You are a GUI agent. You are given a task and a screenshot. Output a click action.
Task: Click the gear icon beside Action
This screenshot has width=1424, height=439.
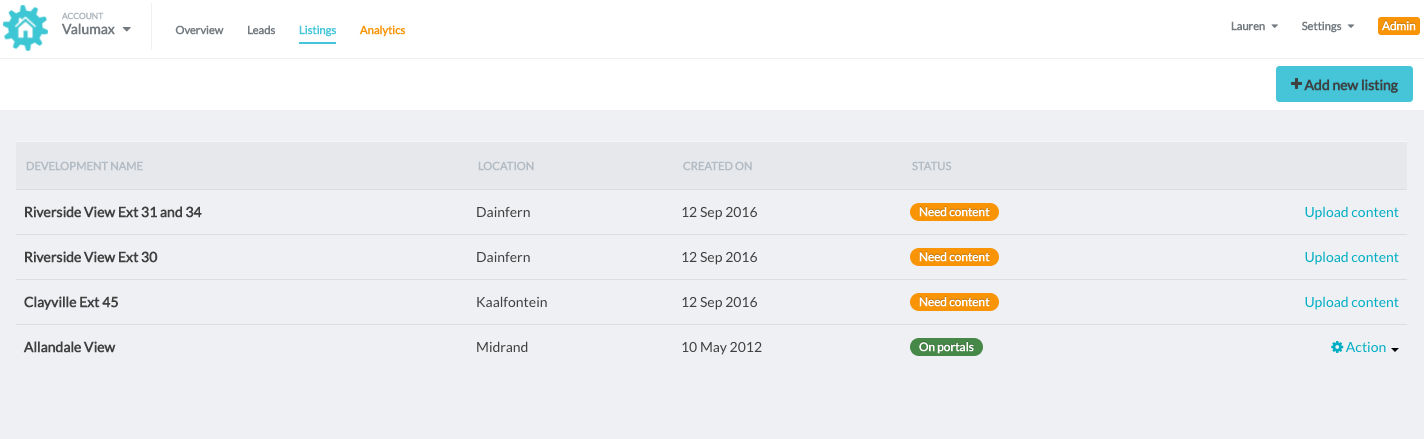1336,347
